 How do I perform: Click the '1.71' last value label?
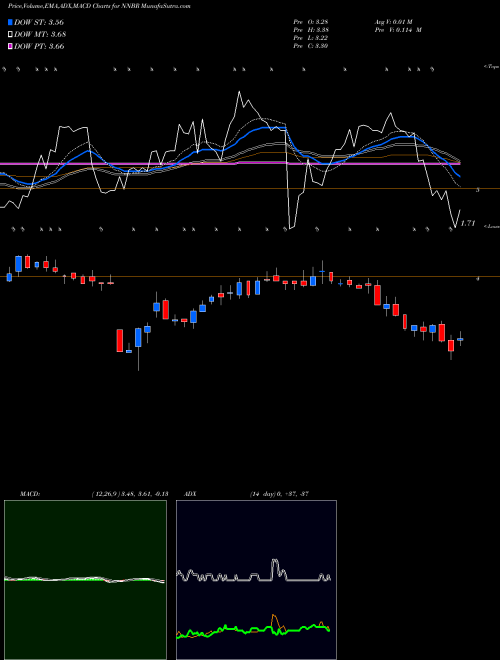pyautogui.click(x=468, y=224)
